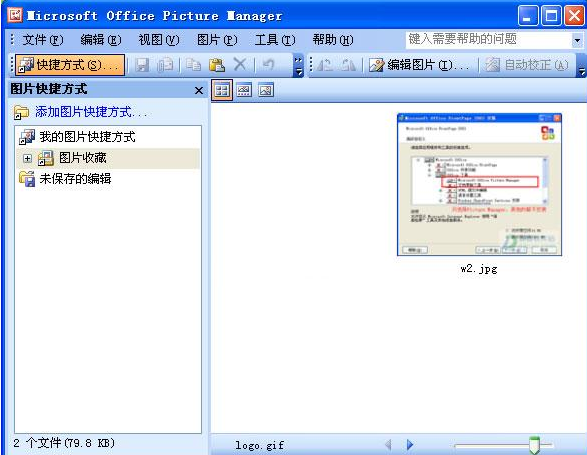Click the Picture Manager title bar icon
The height and width of the screenshot is (455, 587).
click(15, 15)
